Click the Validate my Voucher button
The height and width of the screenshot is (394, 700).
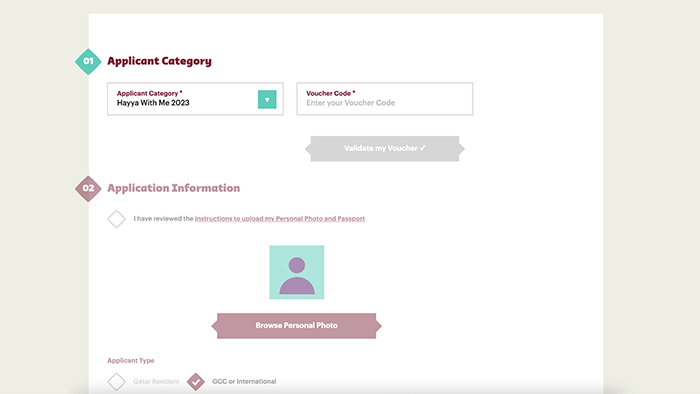(385, 149)
